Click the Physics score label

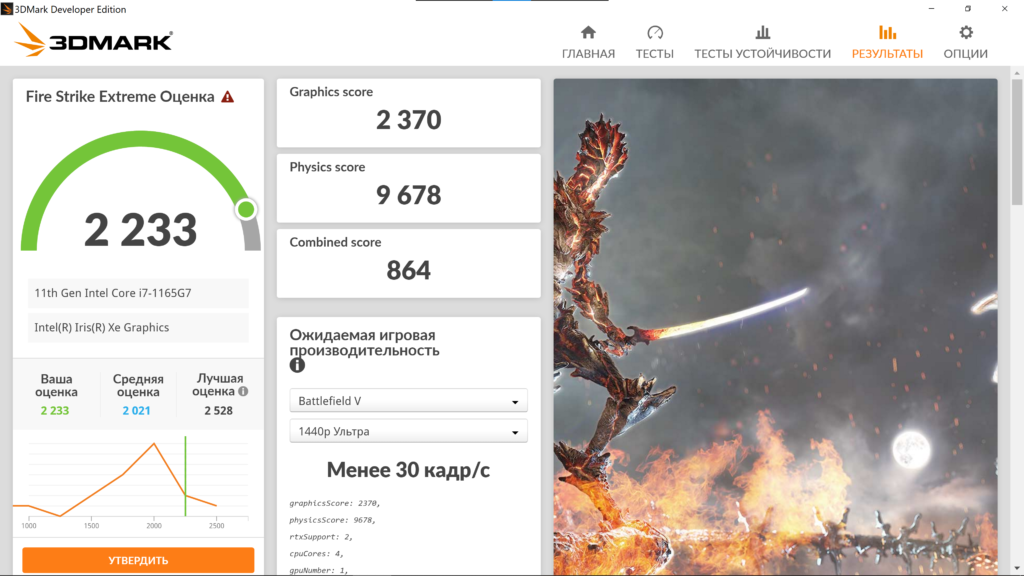pyautogui.click(x=327, y=167)
